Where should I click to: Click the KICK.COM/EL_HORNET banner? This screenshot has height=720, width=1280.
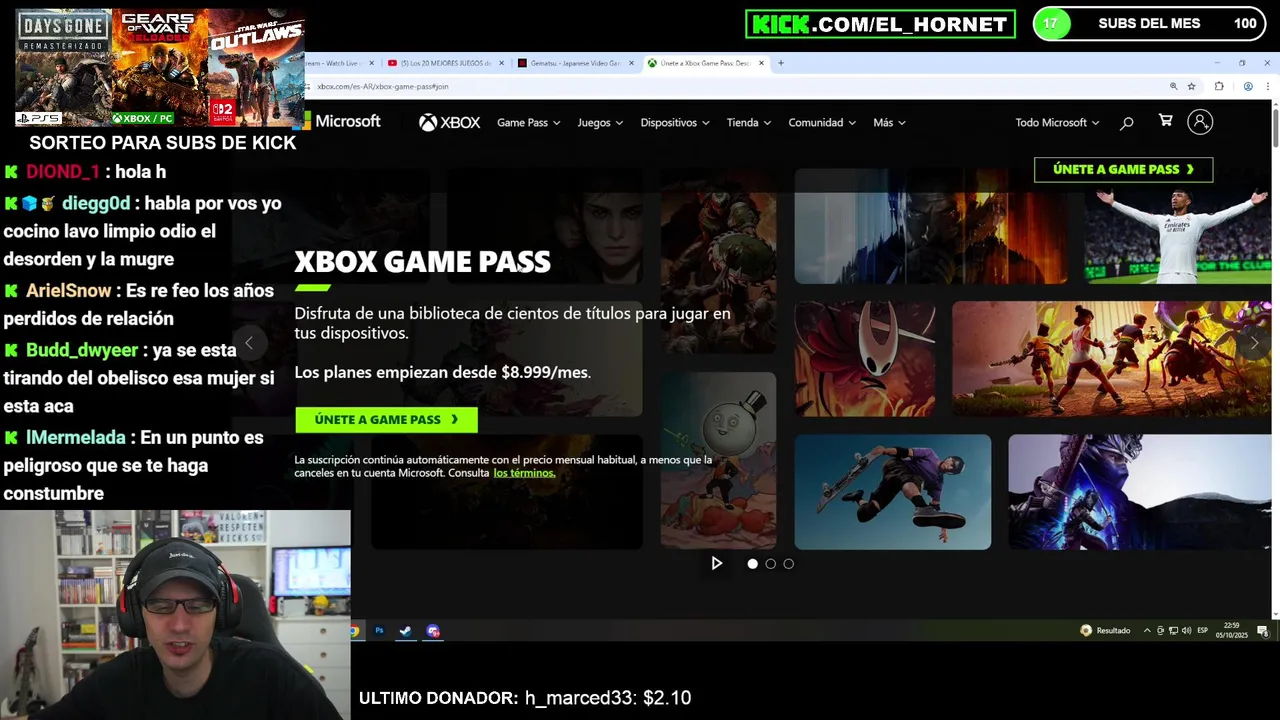click(x=880, y=24)
